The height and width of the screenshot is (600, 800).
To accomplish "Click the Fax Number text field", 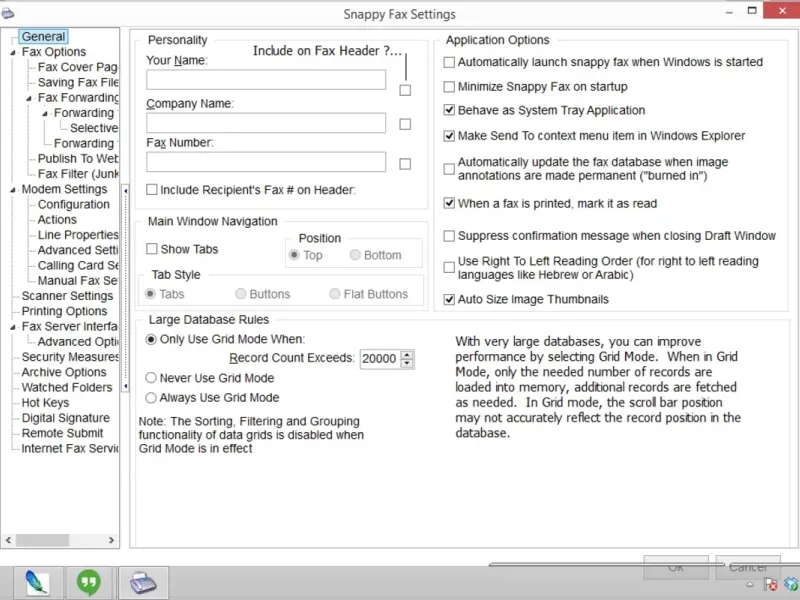I will pos(266,162).
